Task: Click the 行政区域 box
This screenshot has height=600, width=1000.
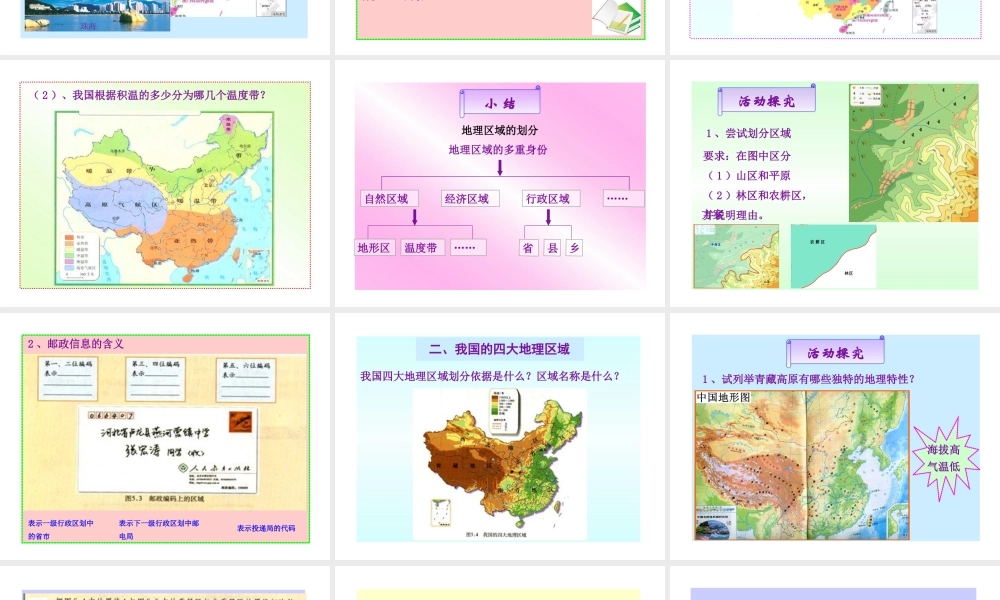Action: [550, 198]
